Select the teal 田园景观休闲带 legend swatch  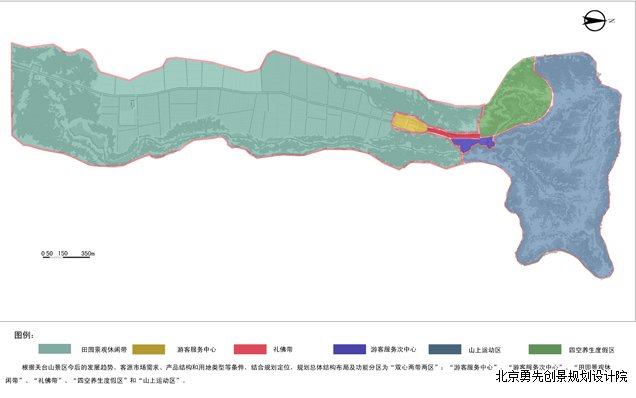[55, 349]
